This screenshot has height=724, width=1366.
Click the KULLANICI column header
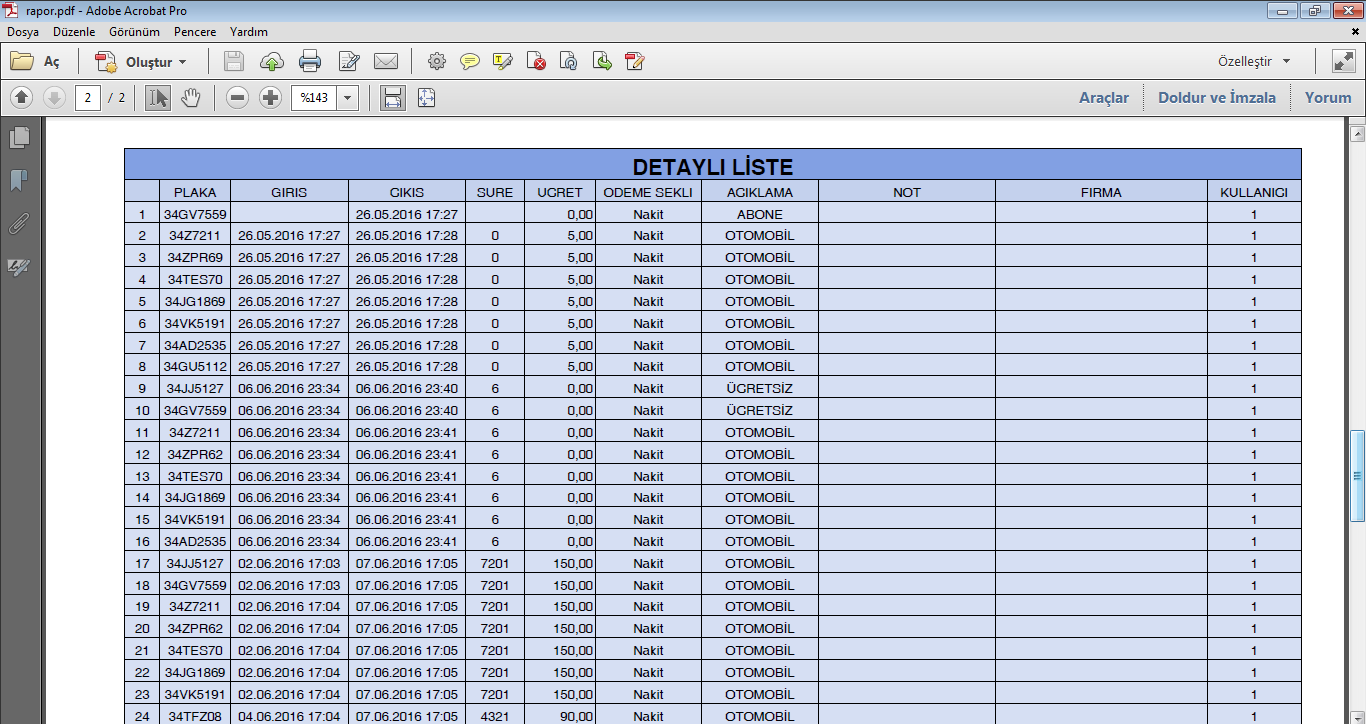click(x=1254, y=192)
